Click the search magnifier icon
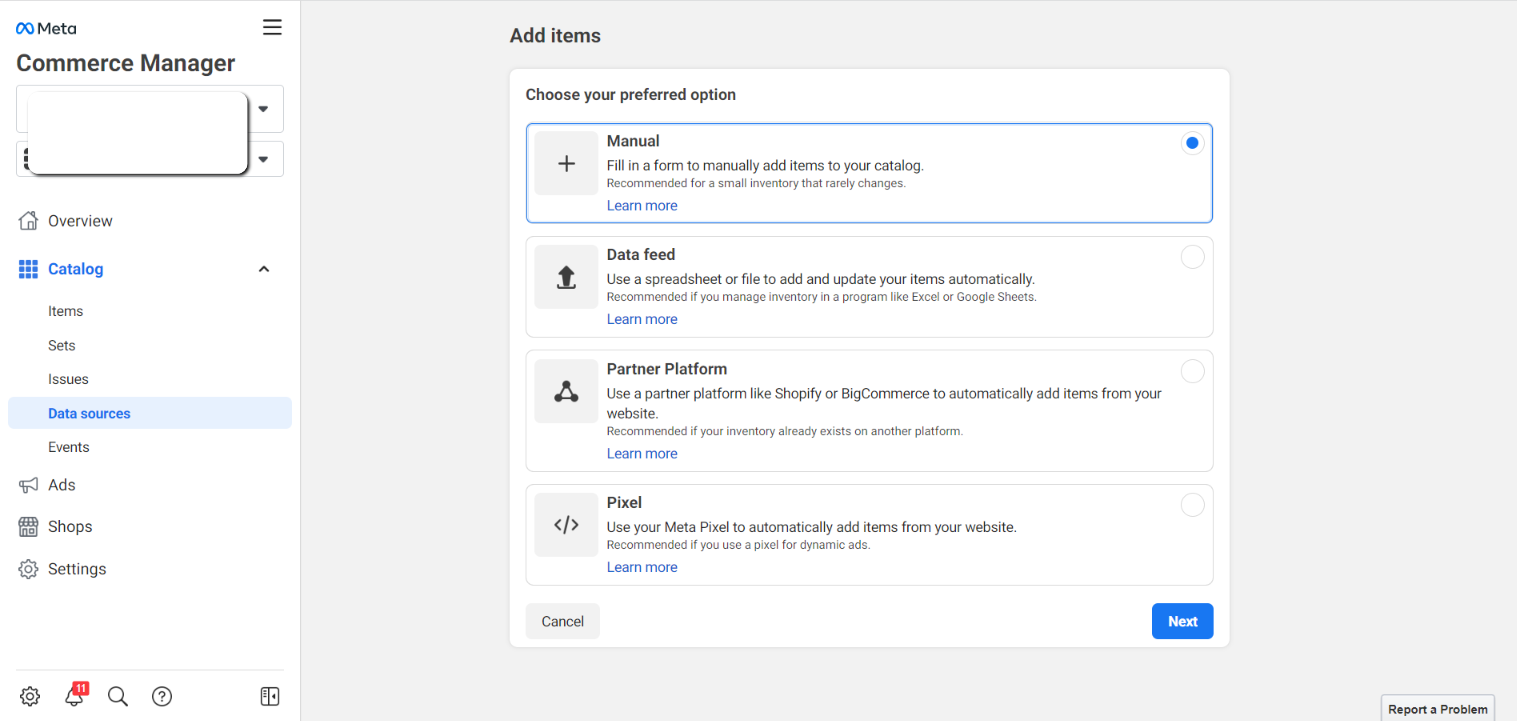The image size is (1517, 721). (118, 696)
